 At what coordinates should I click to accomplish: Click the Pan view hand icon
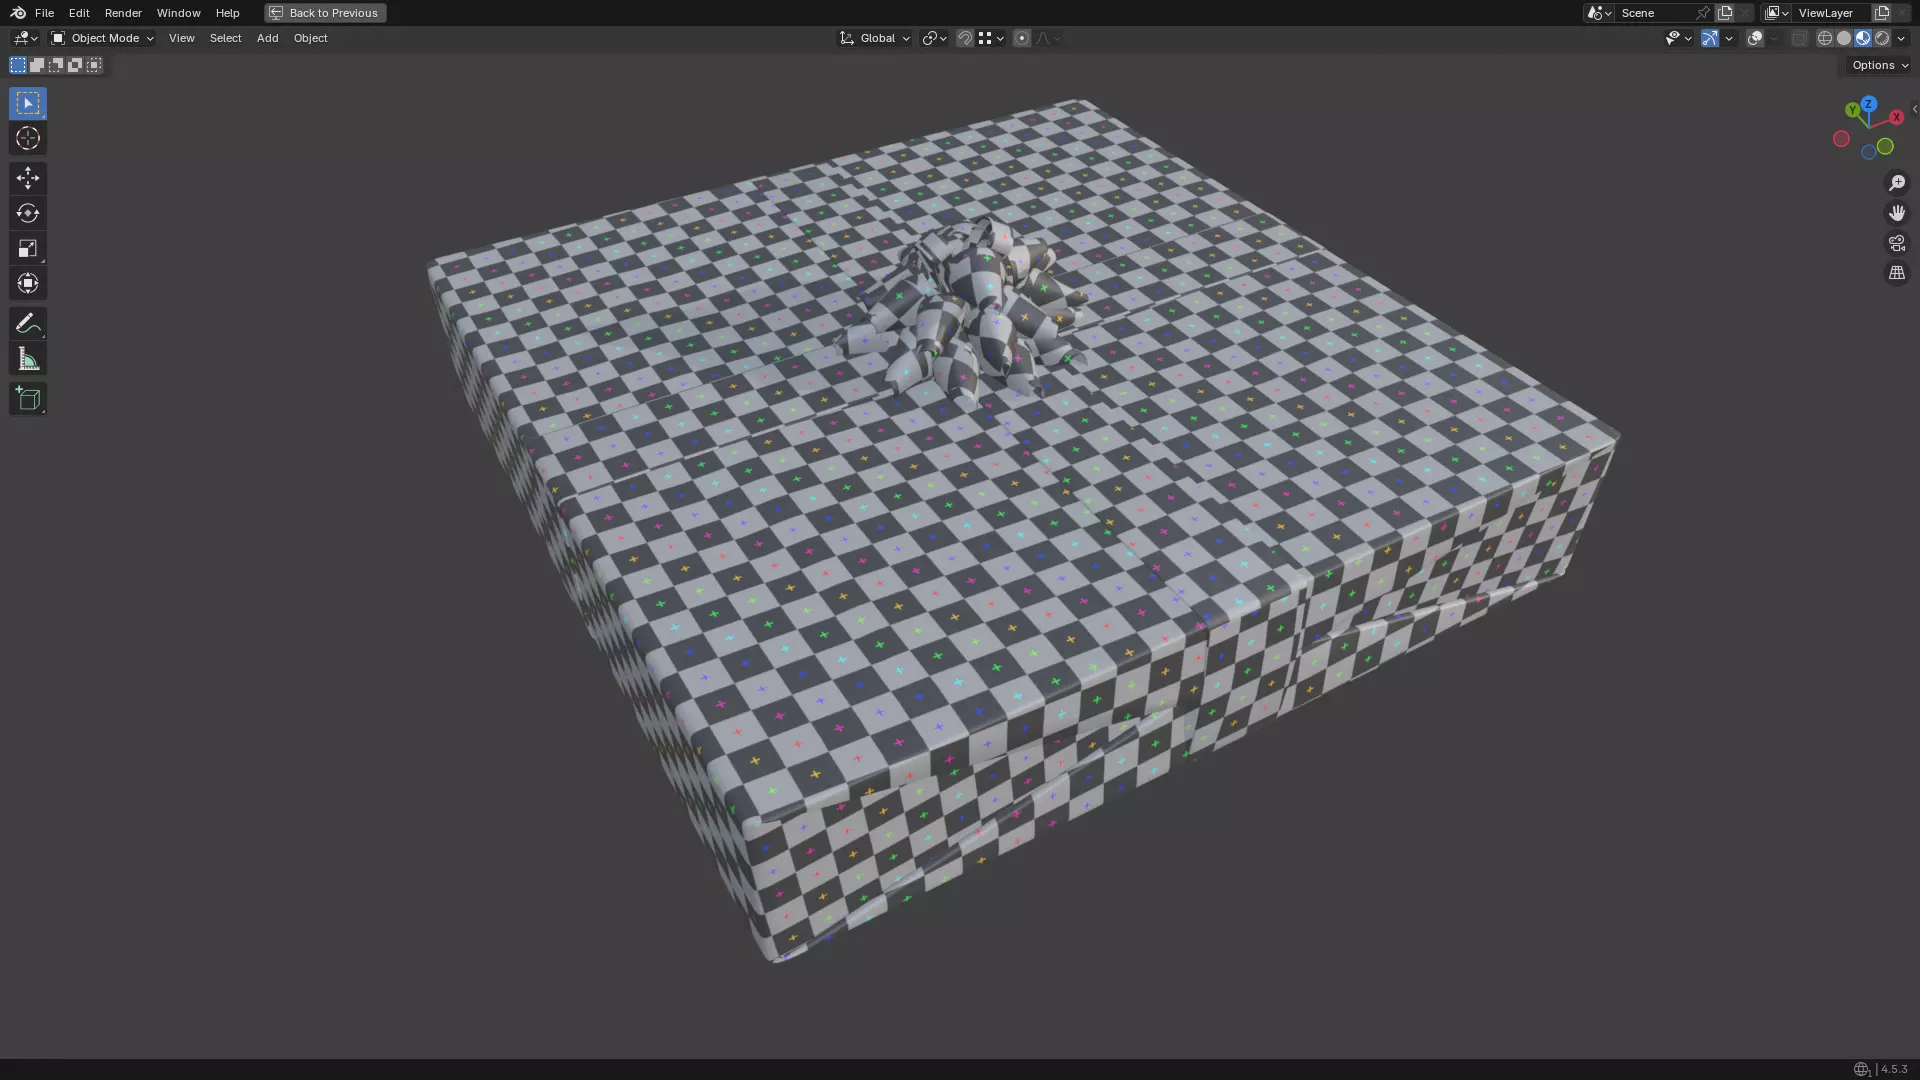pos(1897,213)
